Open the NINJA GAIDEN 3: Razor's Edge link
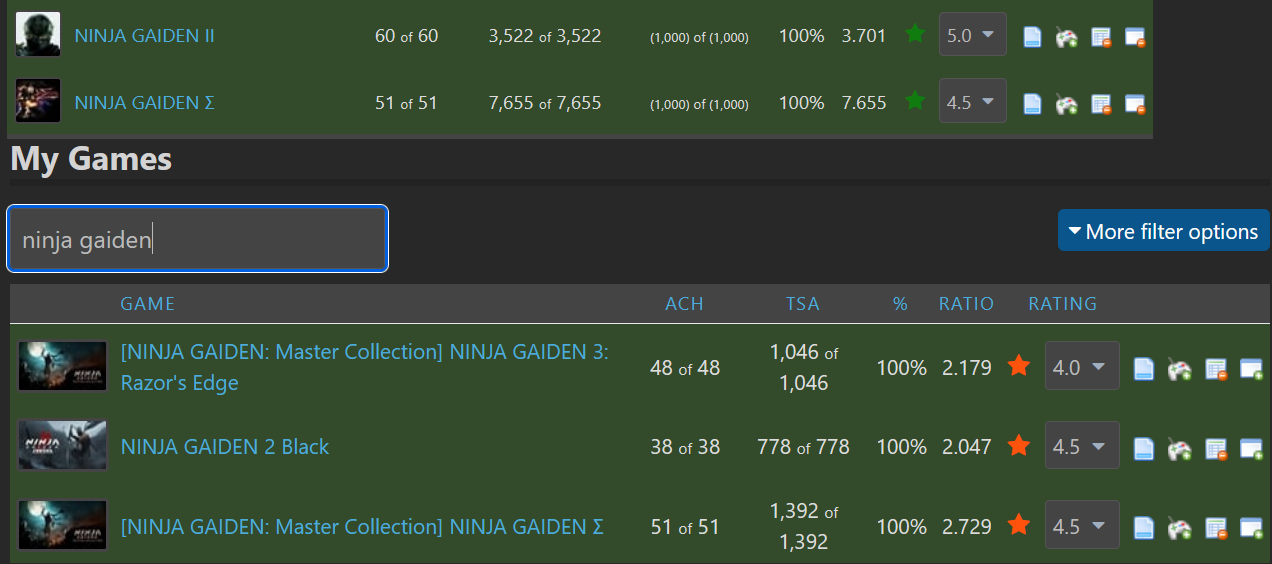The width and height of the screenshot is (1272, 564). 365,367
